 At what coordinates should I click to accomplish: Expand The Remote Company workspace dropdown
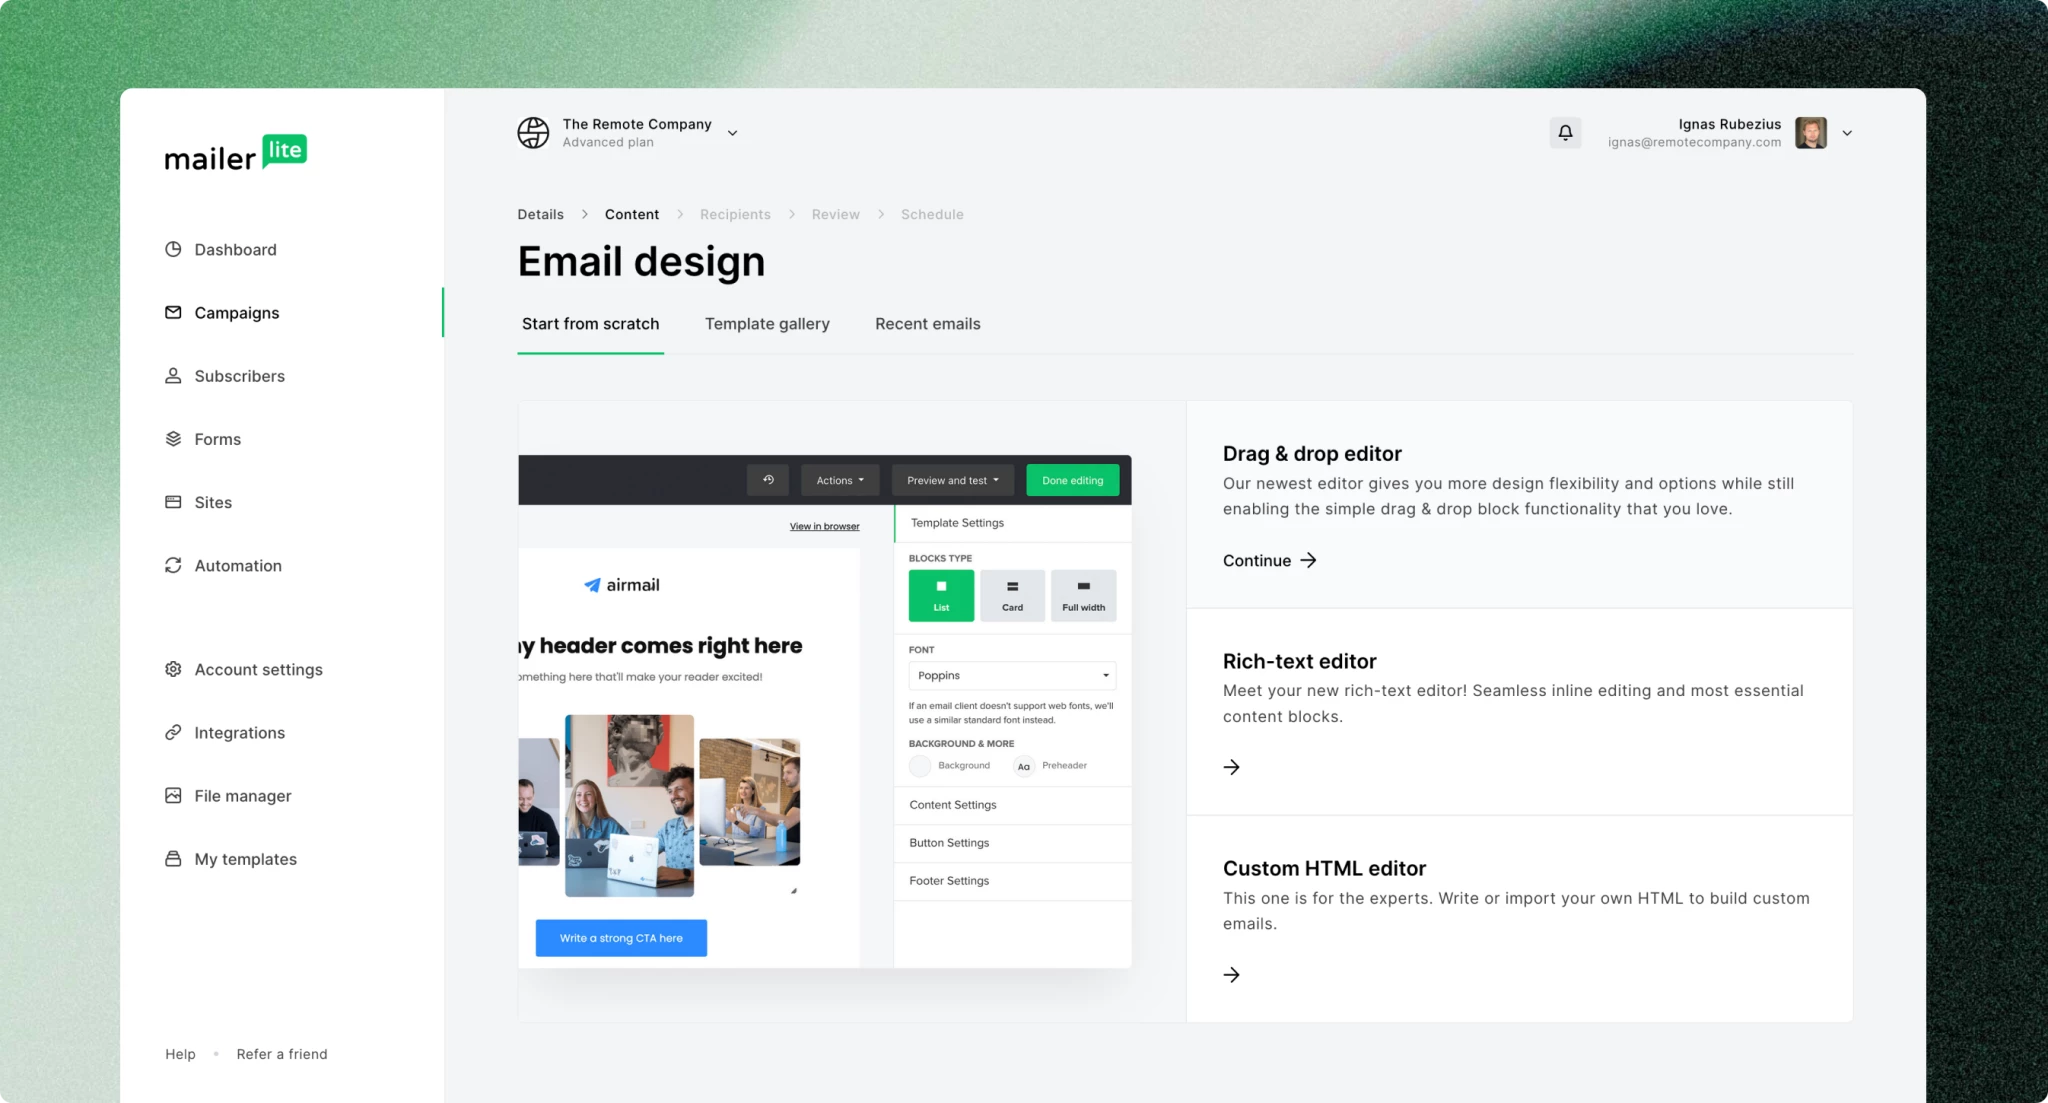(733, 132)
